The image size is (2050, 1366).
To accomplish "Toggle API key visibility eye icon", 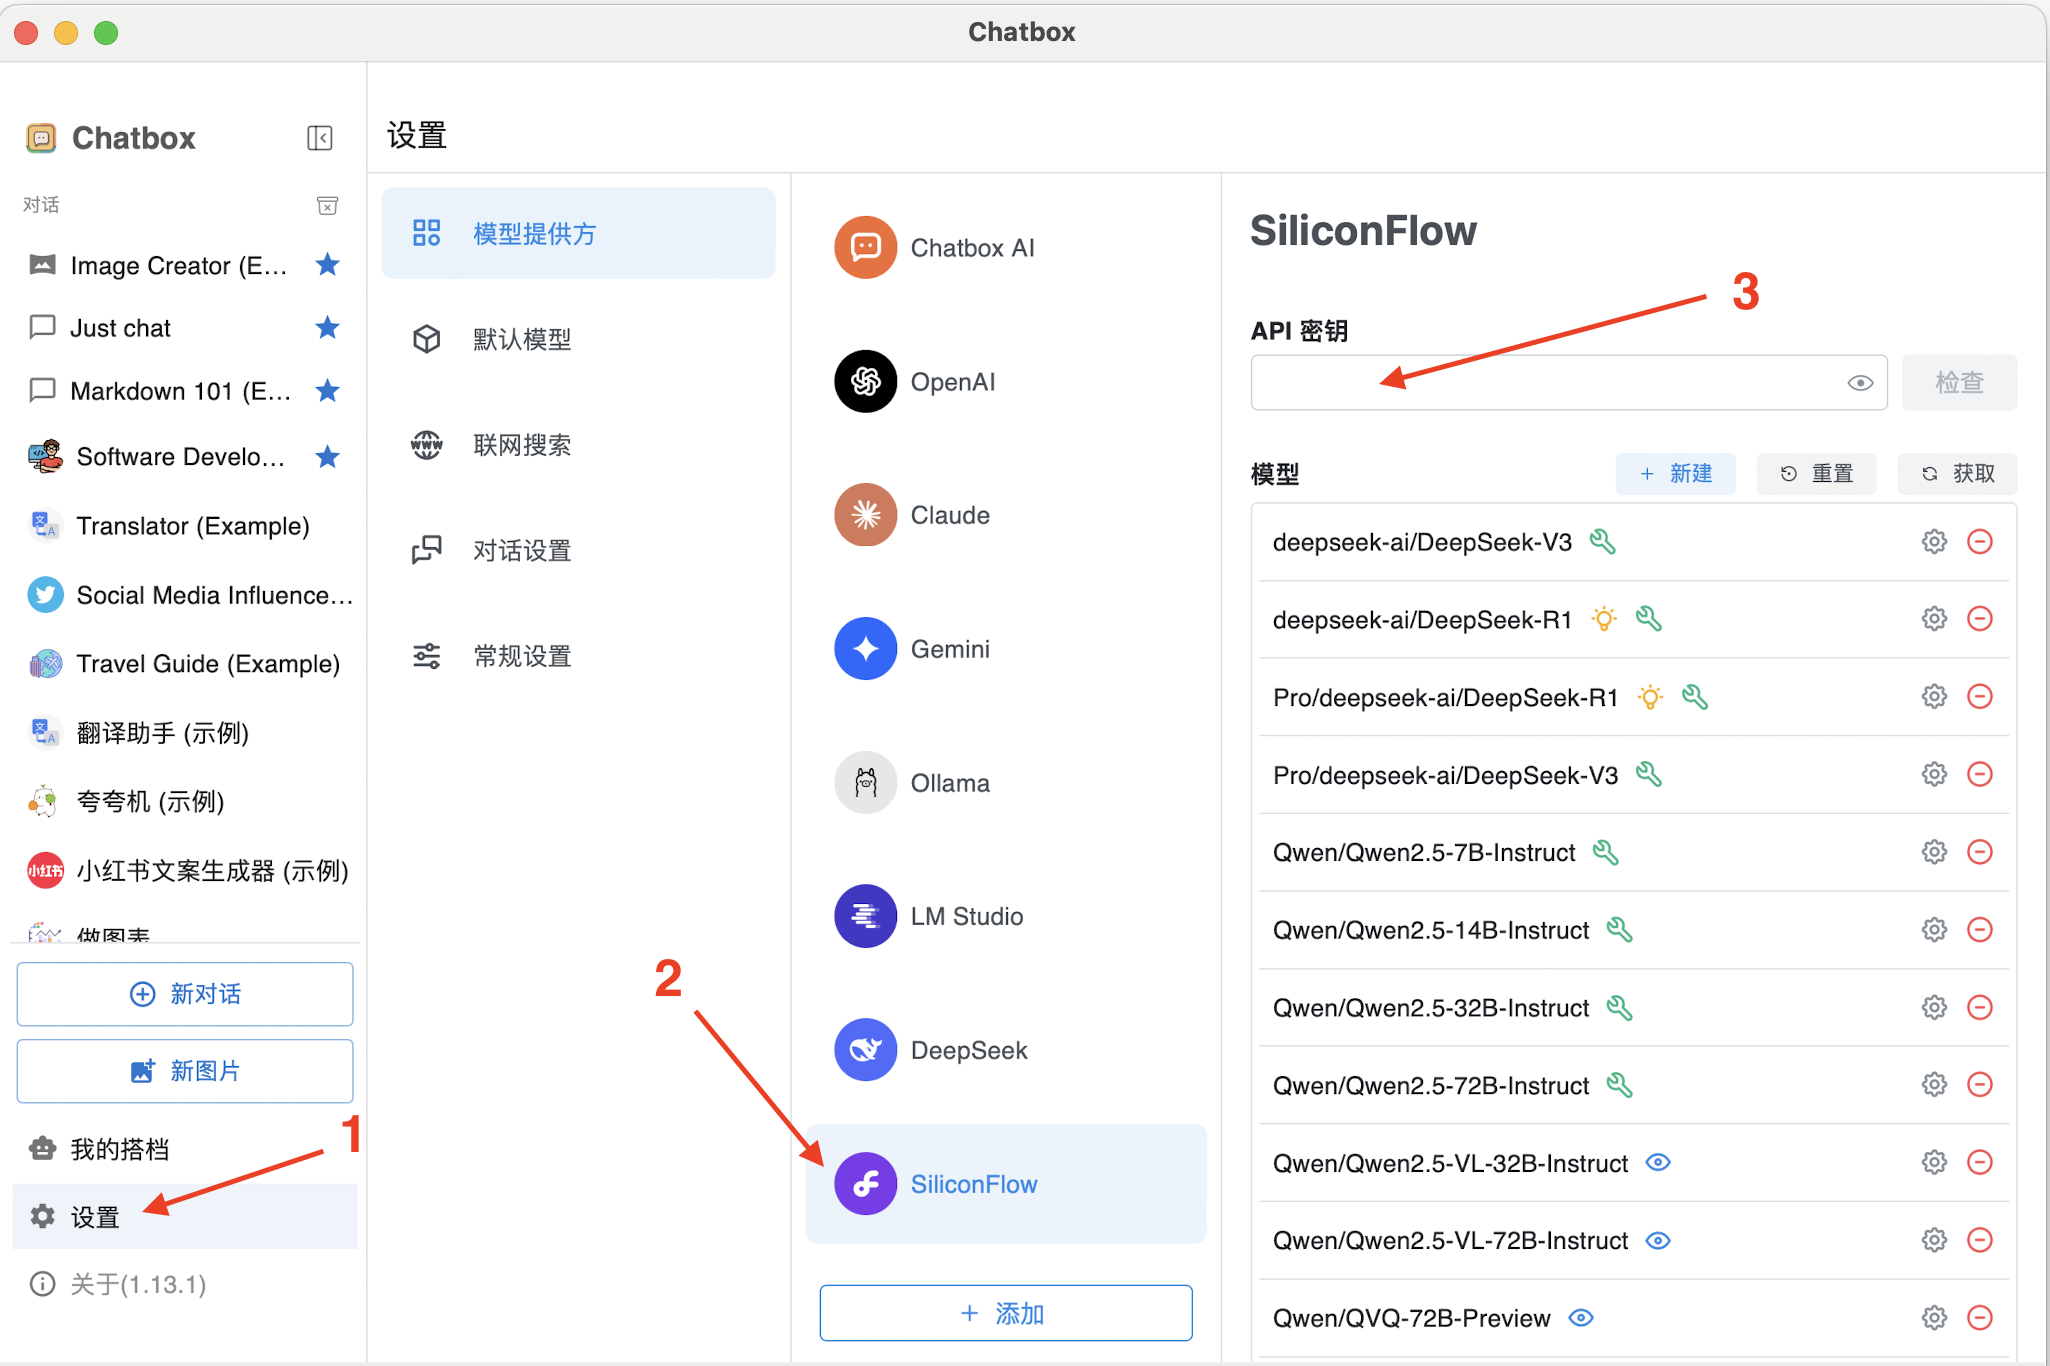I will point(1860,383).
